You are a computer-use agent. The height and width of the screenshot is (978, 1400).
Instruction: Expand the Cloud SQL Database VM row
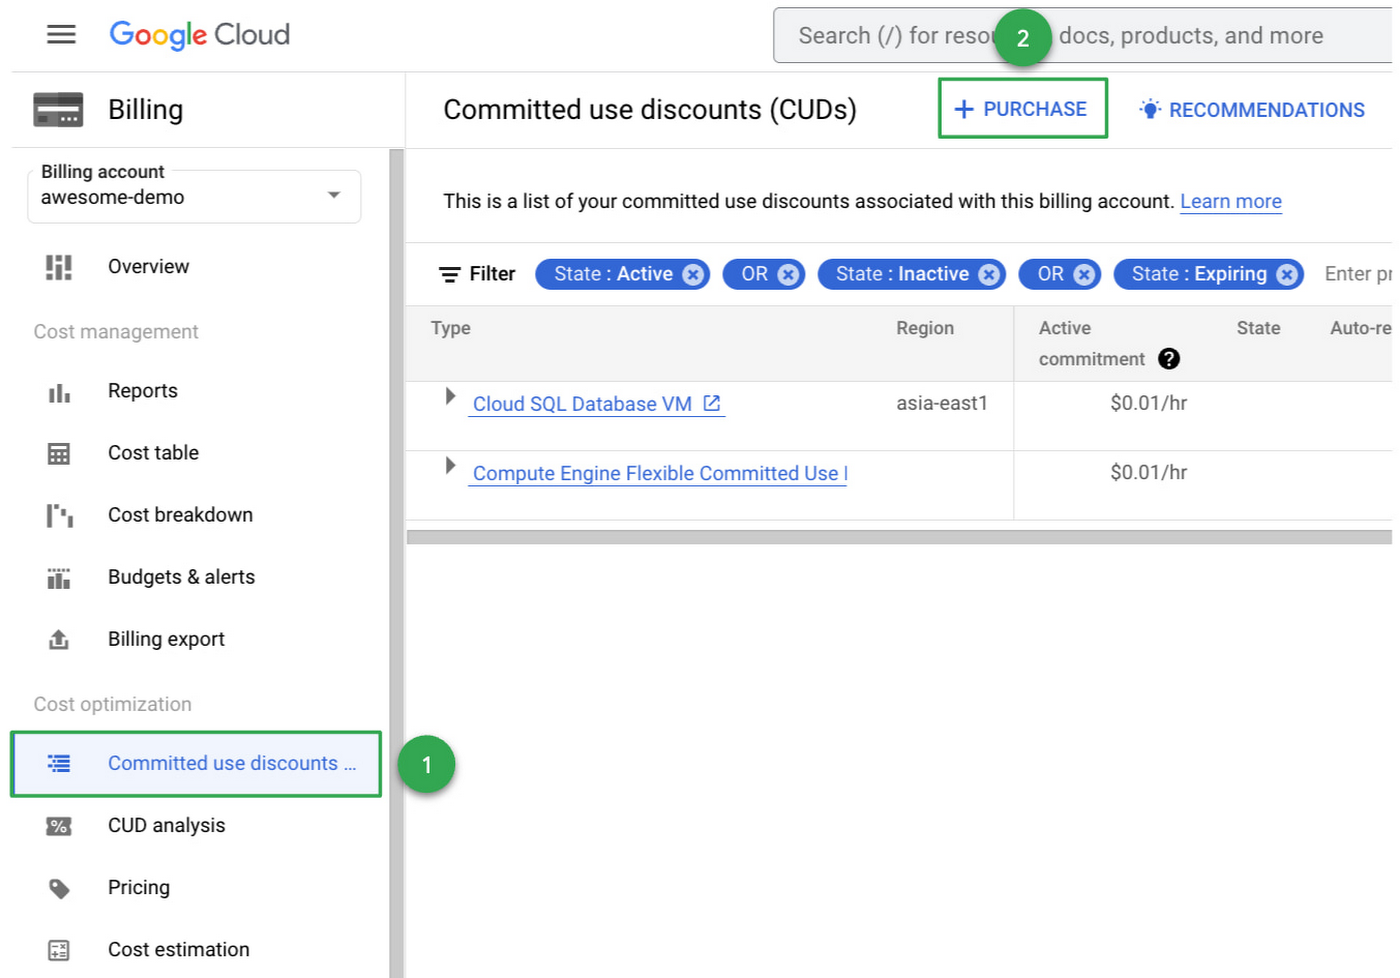(450, 396)
